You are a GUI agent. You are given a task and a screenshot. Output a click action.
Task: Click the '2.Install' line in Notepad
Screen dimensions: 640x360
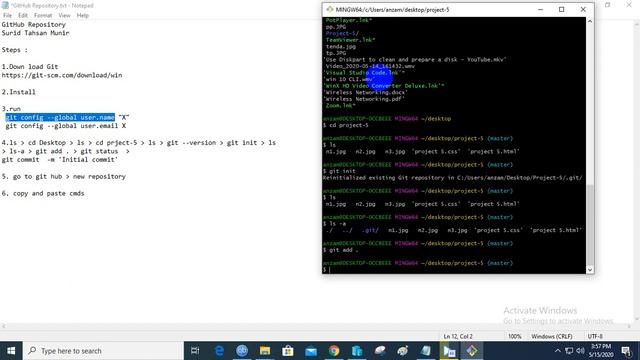click(18, 92)
